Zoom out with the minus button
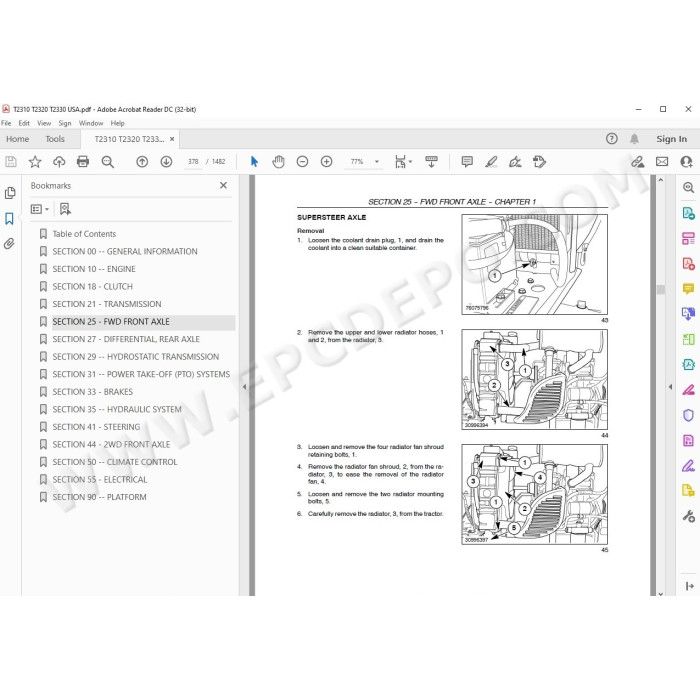Viewport: 700px width, 700px height. point(302,162)
